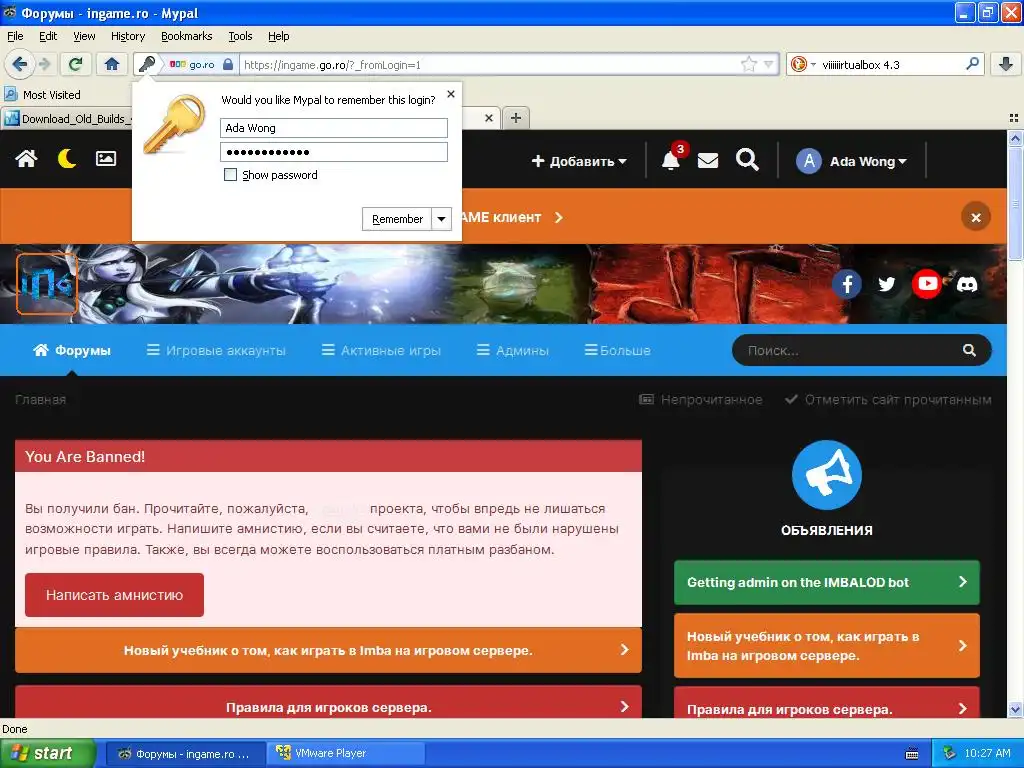Screen dimensions: 1024x768
Task: Open the Facebook social link
Action: [x=847, y=284]
